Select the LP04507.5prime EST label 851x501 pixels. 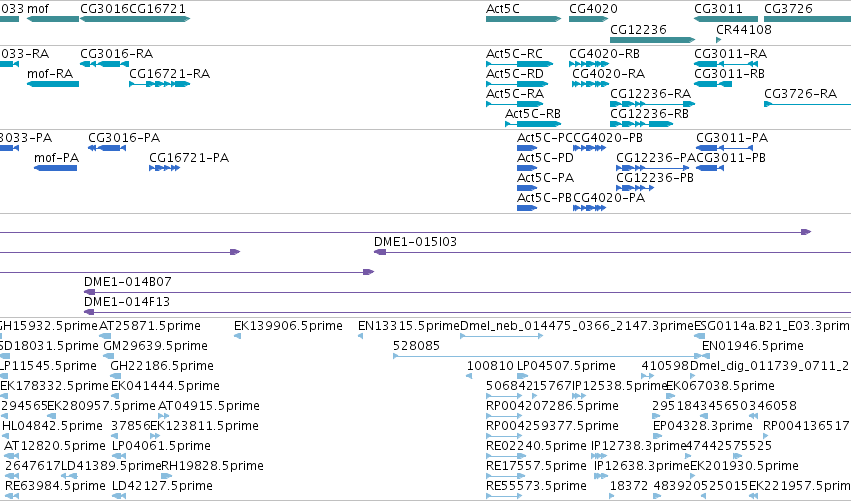coord(566,366)
